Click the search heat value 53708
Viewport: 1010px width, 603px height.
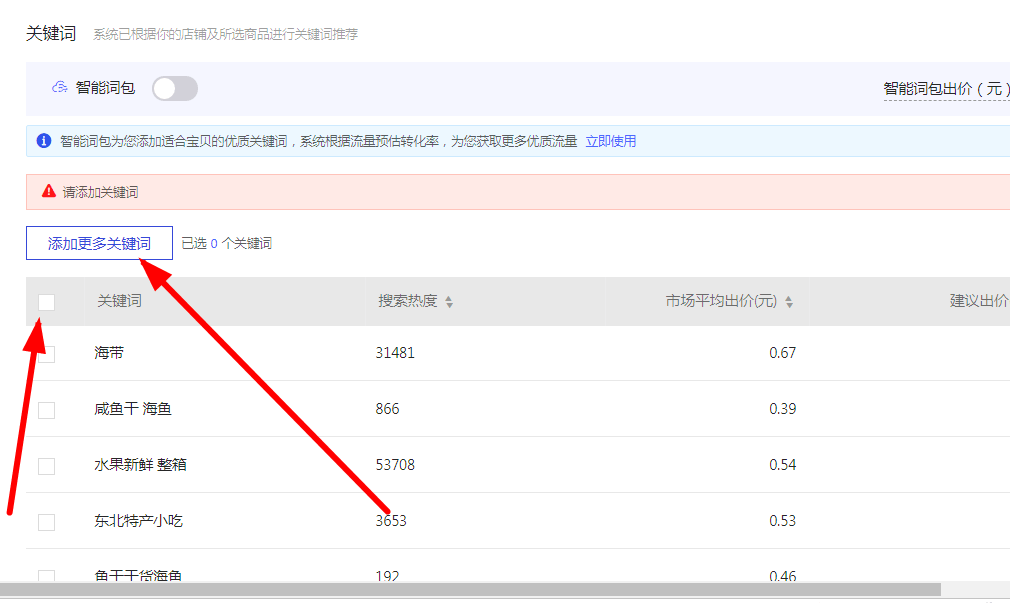(x=395, y=465)
